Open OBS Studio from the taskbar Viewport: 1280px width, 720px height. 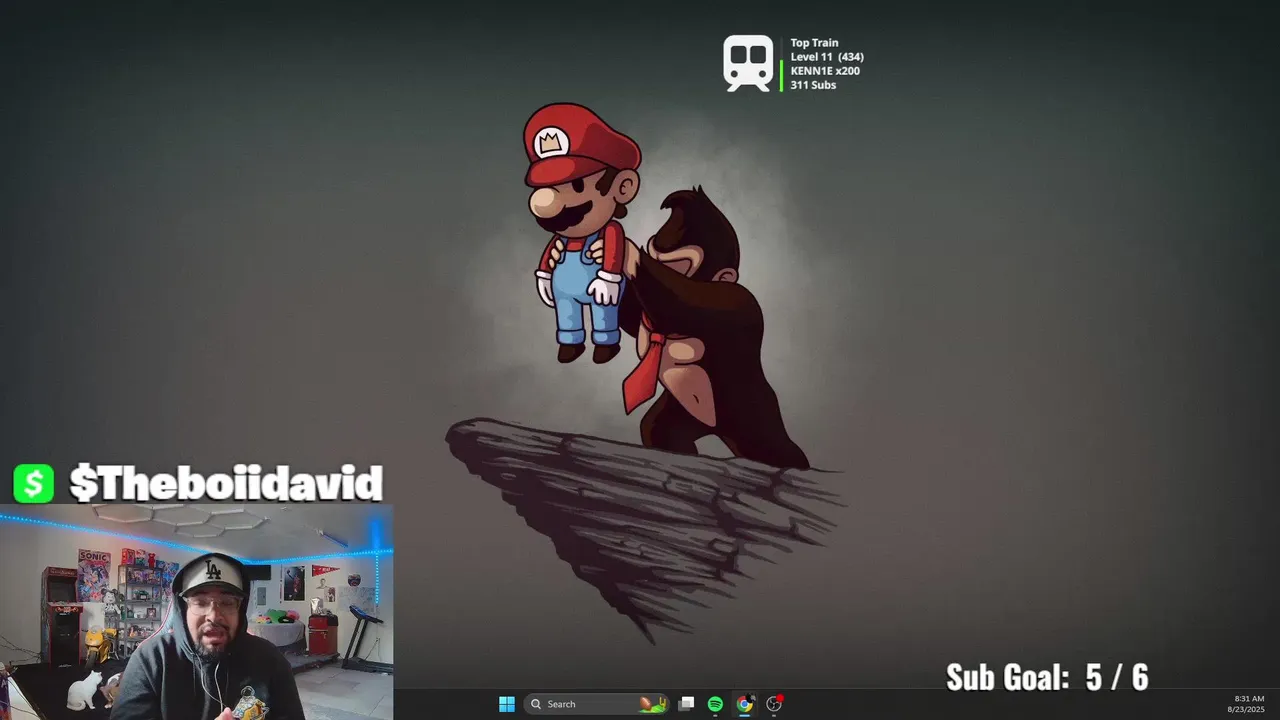[x=774, y=704]
